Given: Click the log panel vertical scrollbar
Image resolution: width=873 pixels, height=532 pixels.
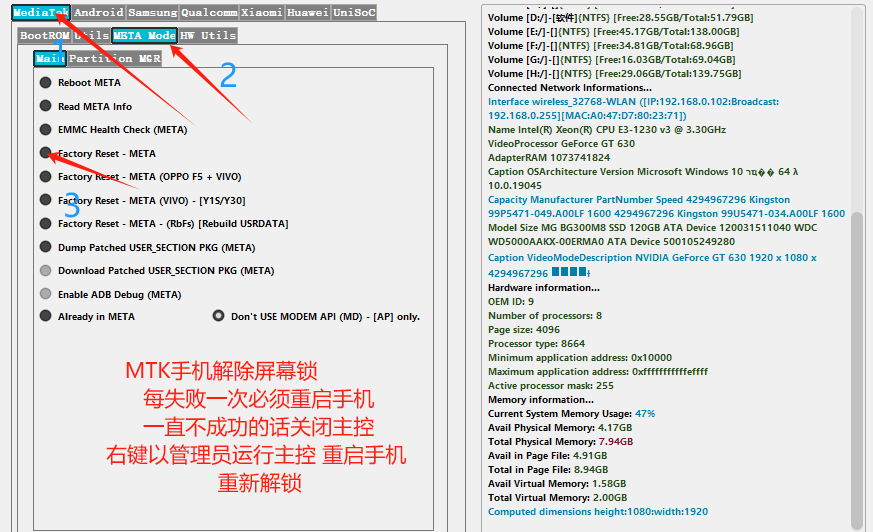Looking at the screenshot, I should 857,370.
